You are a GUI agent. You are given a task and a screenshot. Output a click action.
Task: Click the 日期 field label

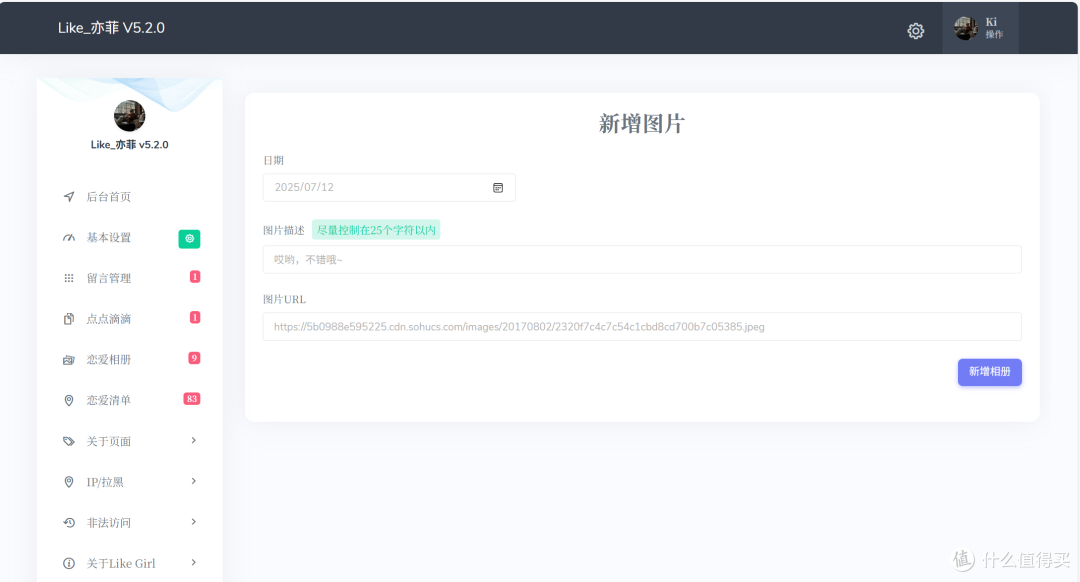click(273, 160)
